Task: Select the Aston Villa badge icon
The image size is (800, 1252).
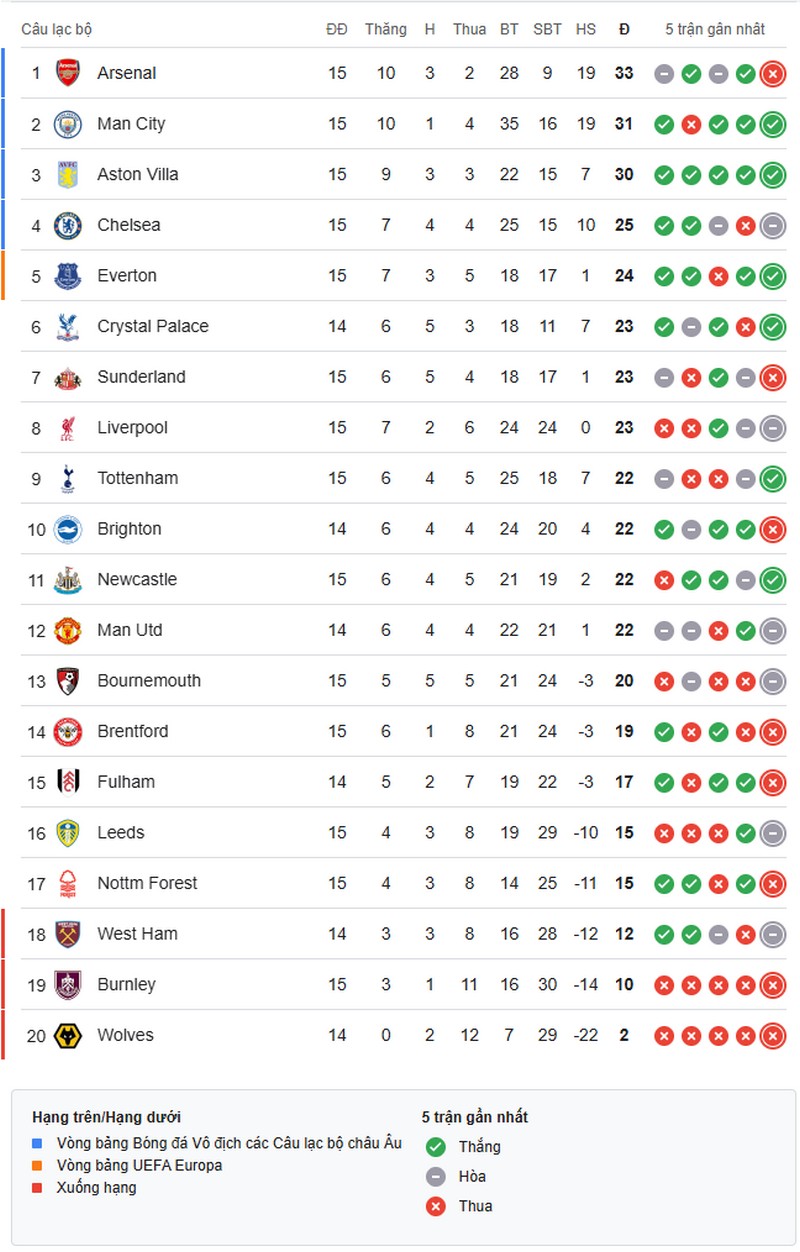Action: click(x=67, y=174)
